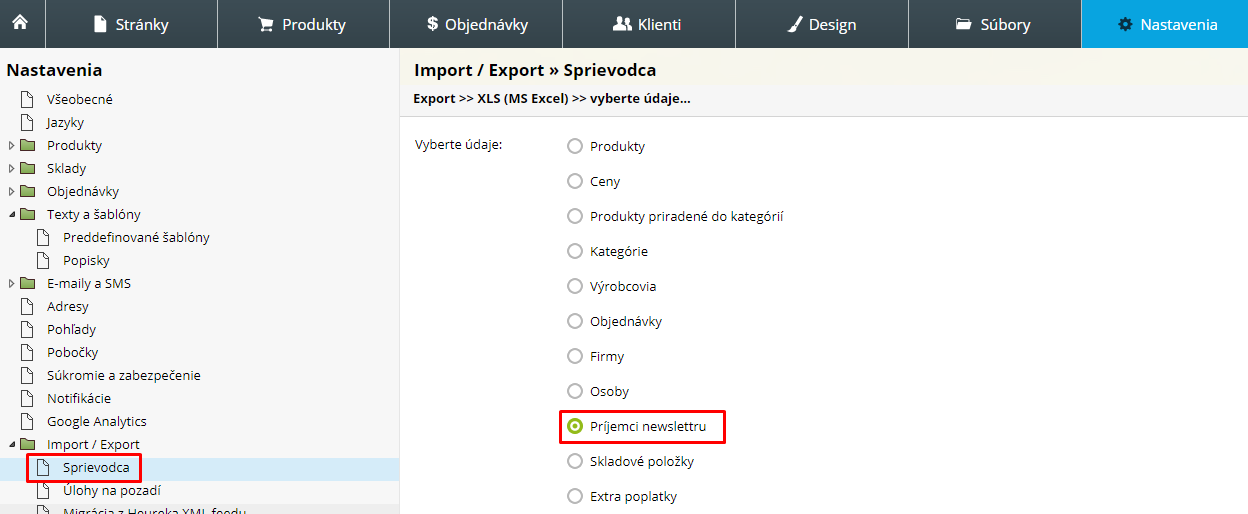The height and width of the screenshot is (514, 1248).
Task: Open Pohľady settings item
Action: (x=71, y=329)
